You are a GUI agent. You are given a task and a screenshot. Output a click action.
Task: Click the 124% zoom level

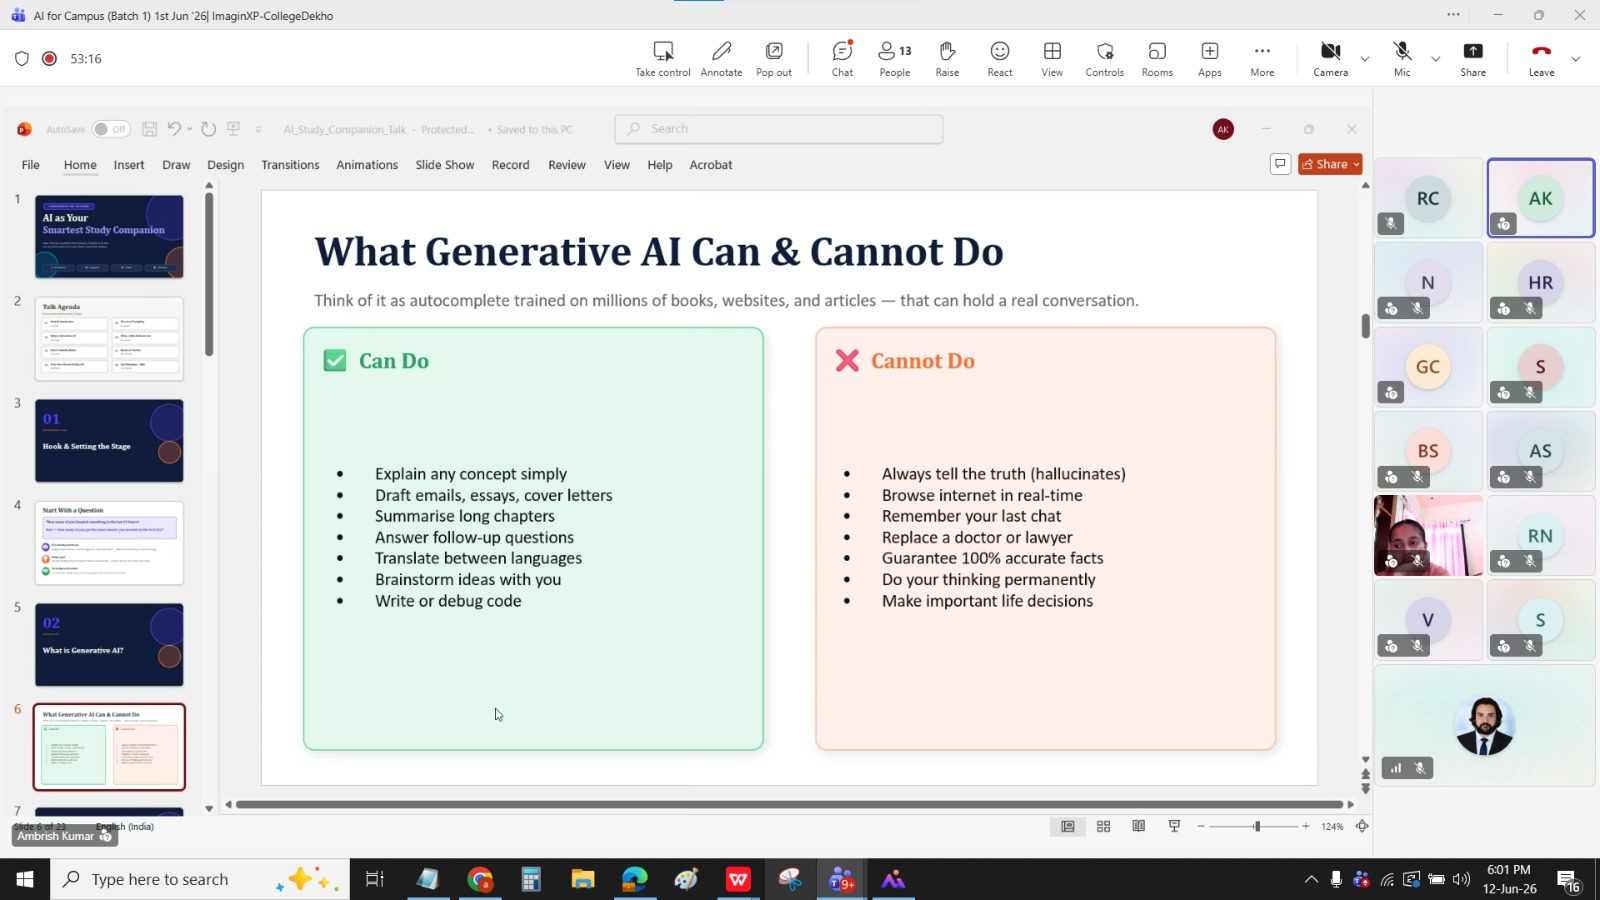1332,827
